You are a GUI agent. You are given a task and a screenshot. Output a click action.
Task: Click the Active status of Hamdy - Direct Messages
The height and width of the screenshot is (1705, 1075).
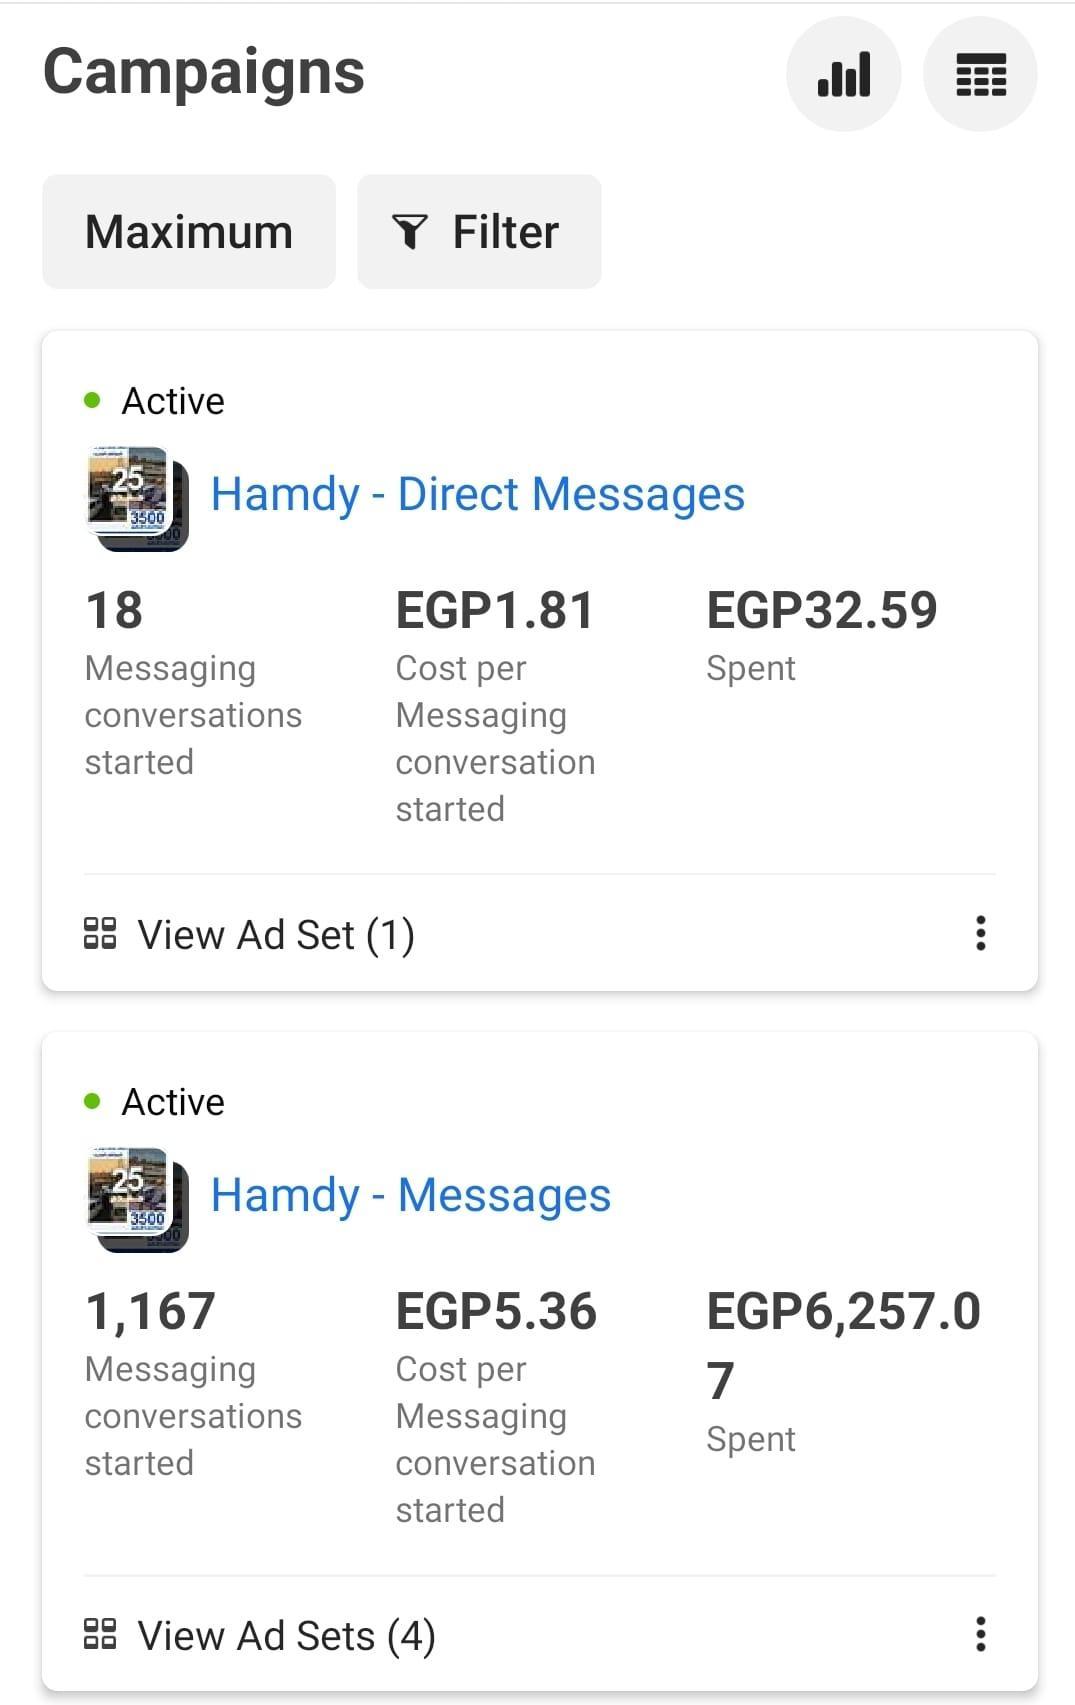click(172, 401)
